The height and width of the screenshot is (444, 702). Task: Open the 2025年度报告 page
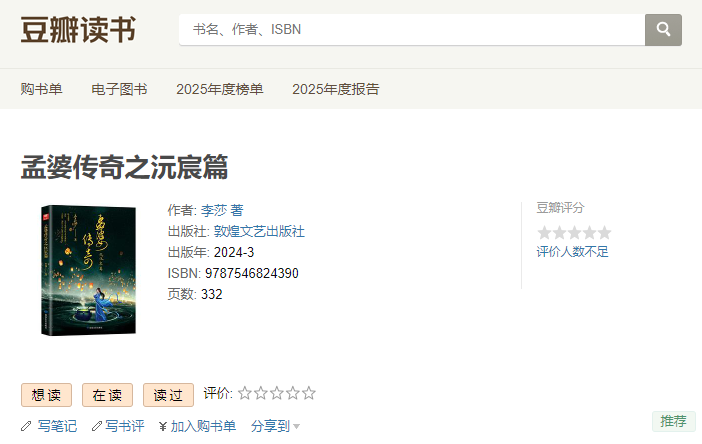click(336, 89)
